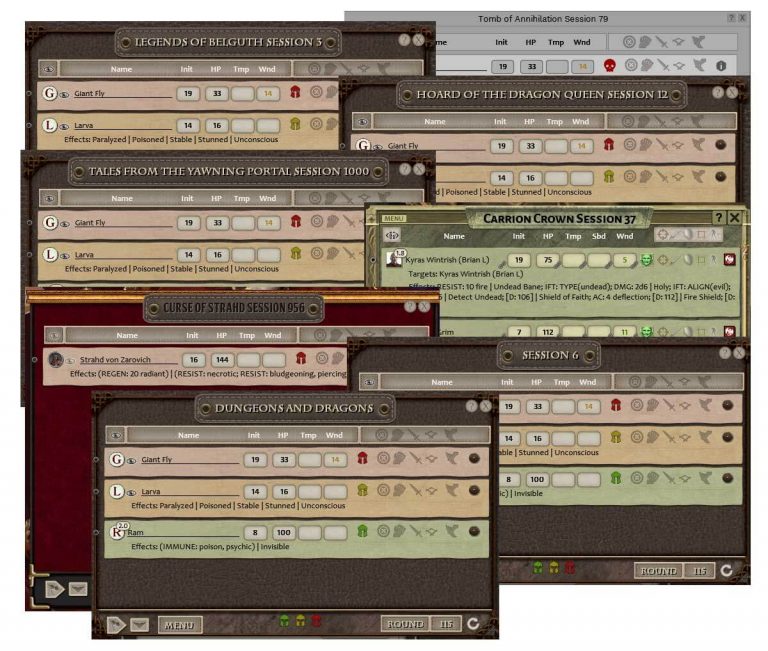Open MENU in the Carrion Crown Session 37 window
The height and width of the screenshot is (651, 768).
pyautogui.click(x=393, y=218)
